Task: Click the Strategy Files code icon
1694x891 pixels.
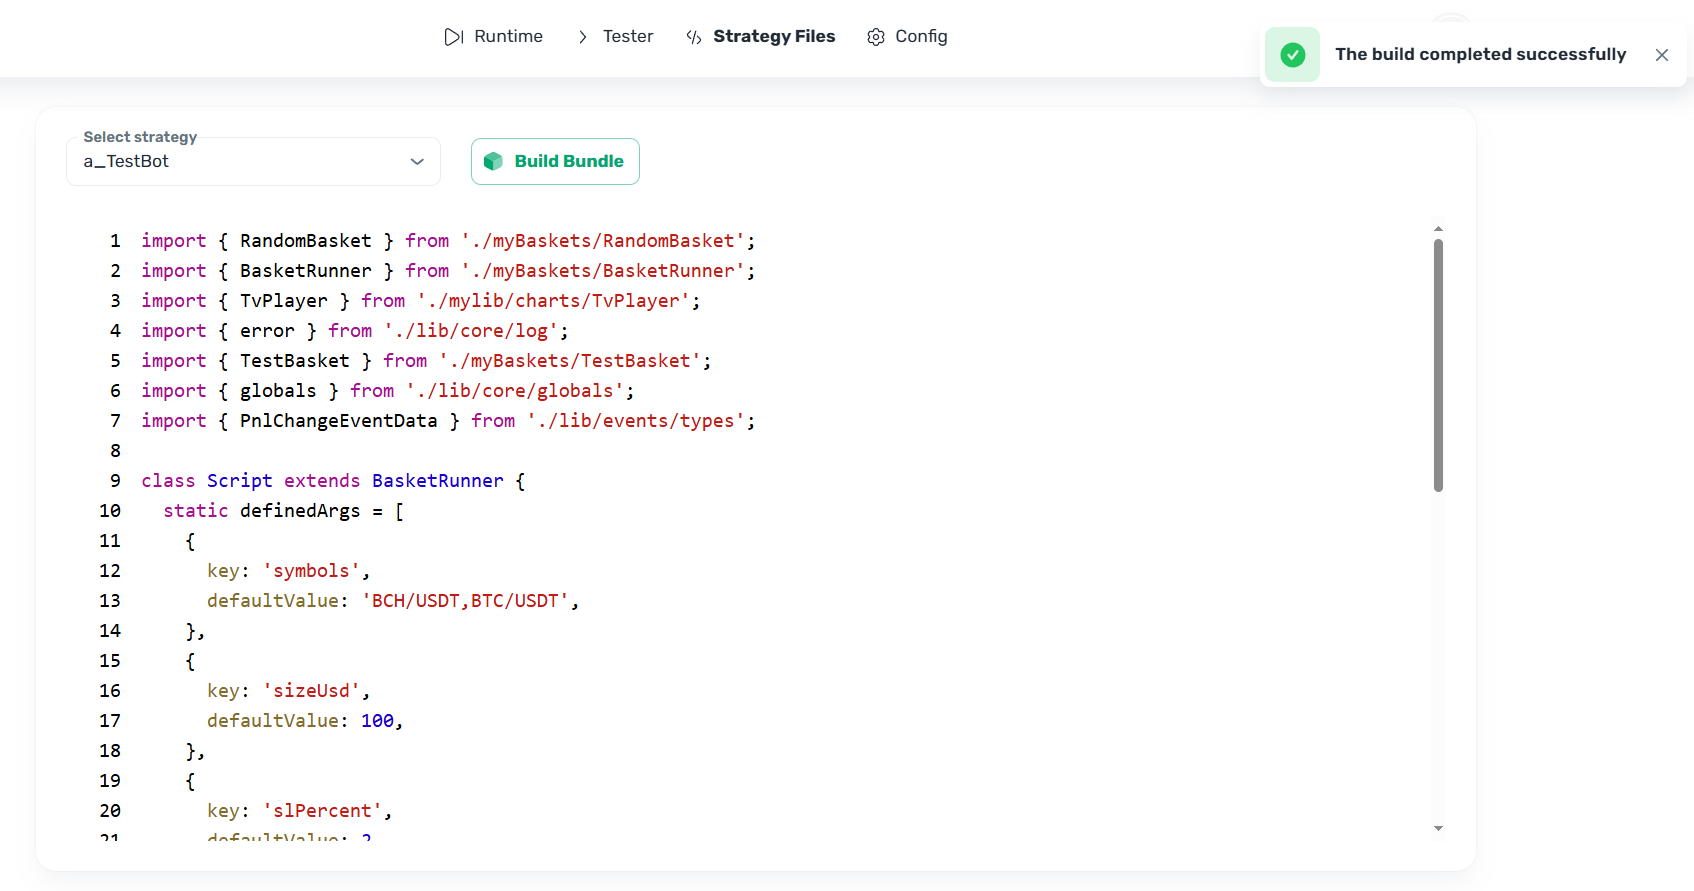Action: (x=694, y=37)
